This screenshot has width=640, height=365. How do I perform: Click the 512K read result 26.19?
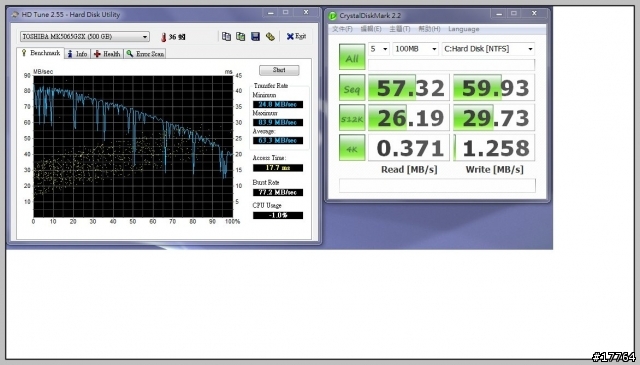click(x=409, y=118)
